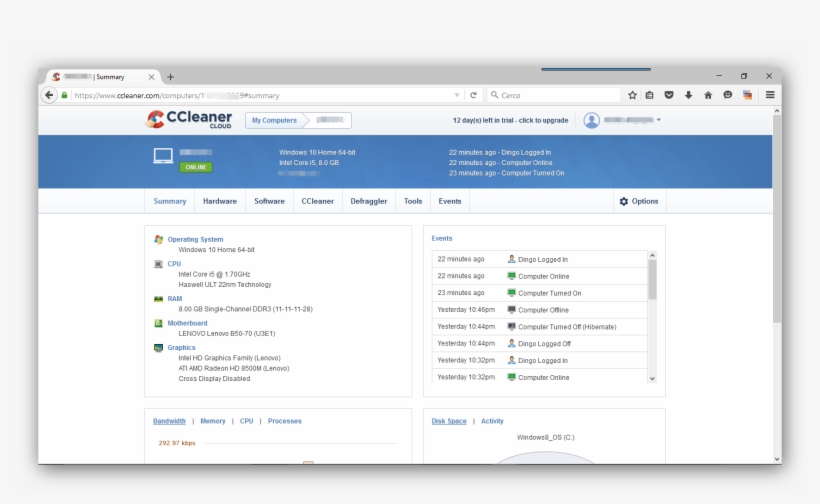This screenshot has width=820, height=504.
Task: Open the account name dropdown arrow
Action: pos(659,120)
